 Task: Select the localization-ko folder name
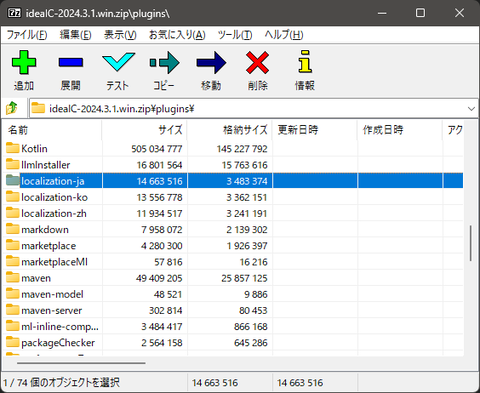tap(54, 197)
